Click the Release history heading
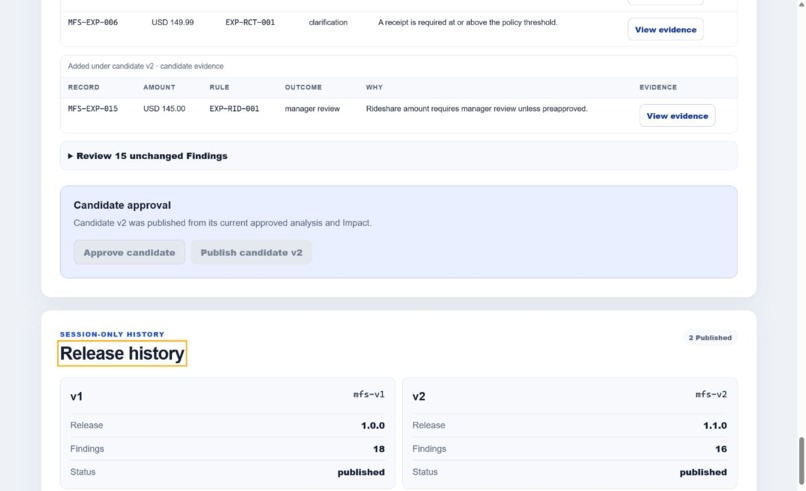The width and height of the screenshot is (806, 491). coord(122,353)
